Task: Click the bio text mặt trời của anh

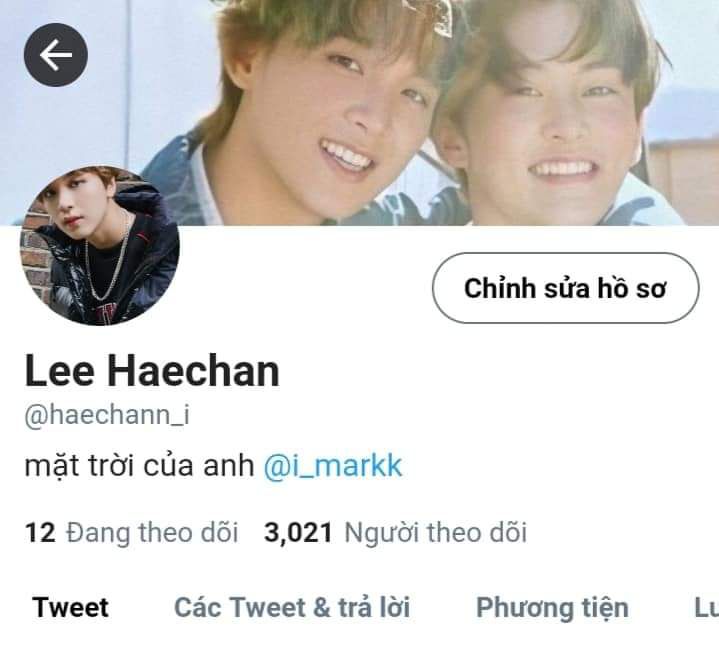Action: 139,466
